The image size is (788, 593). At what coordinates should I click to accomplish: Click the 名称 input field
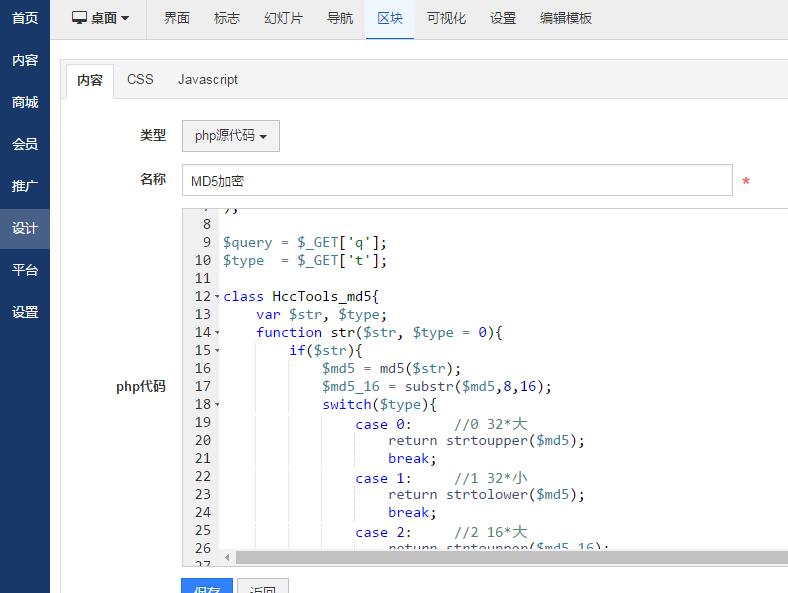pyautogui.click(x=457, y=181)
